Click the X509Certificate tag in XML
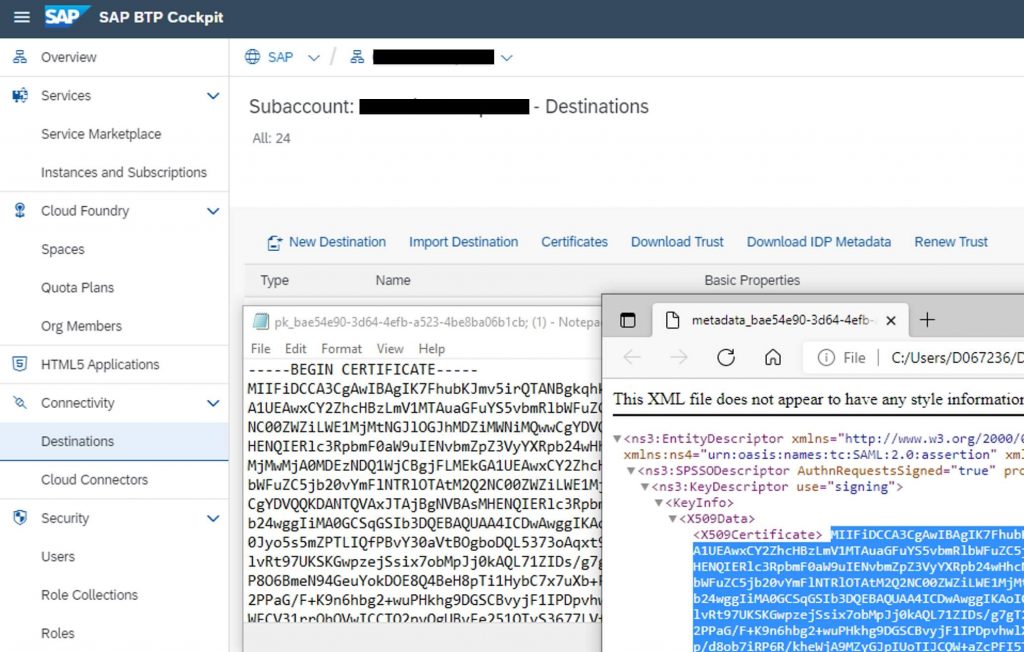 757,534
